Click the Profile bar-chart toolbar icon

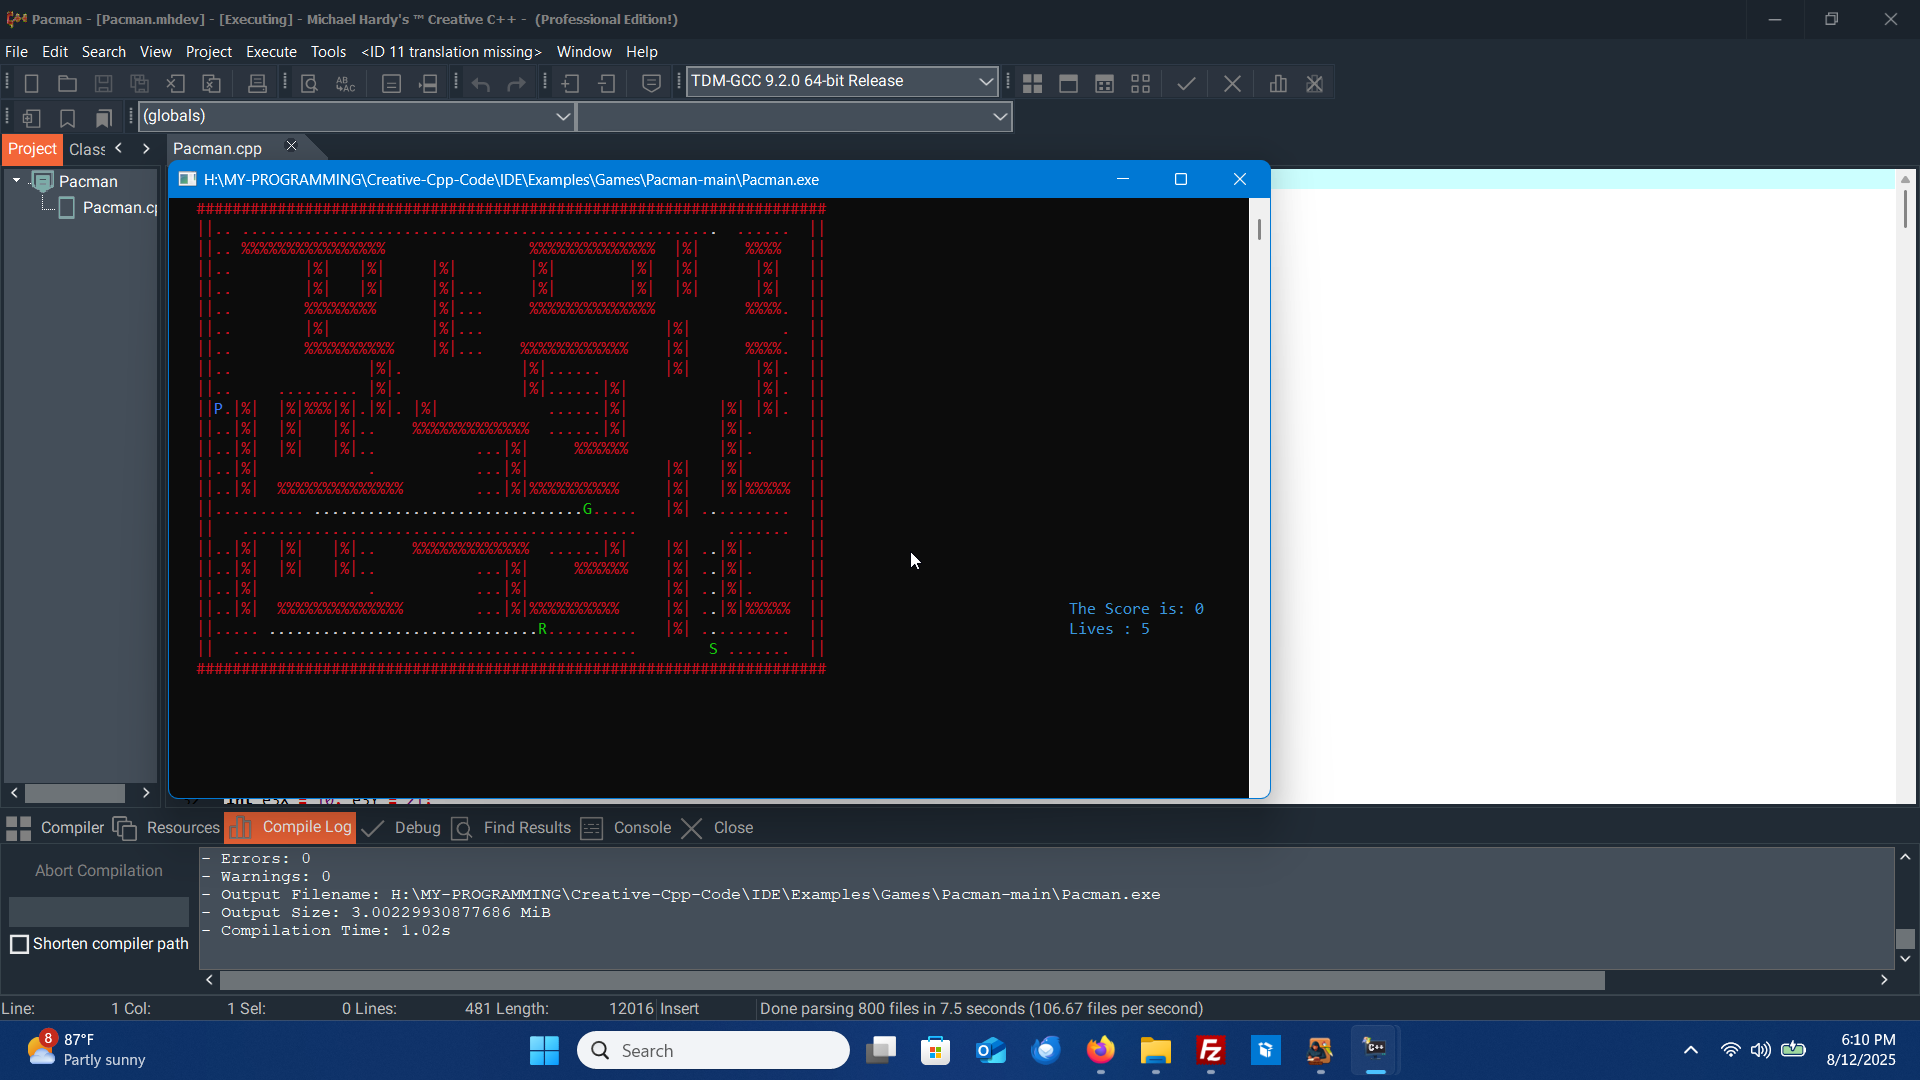tap(1278, 84)
